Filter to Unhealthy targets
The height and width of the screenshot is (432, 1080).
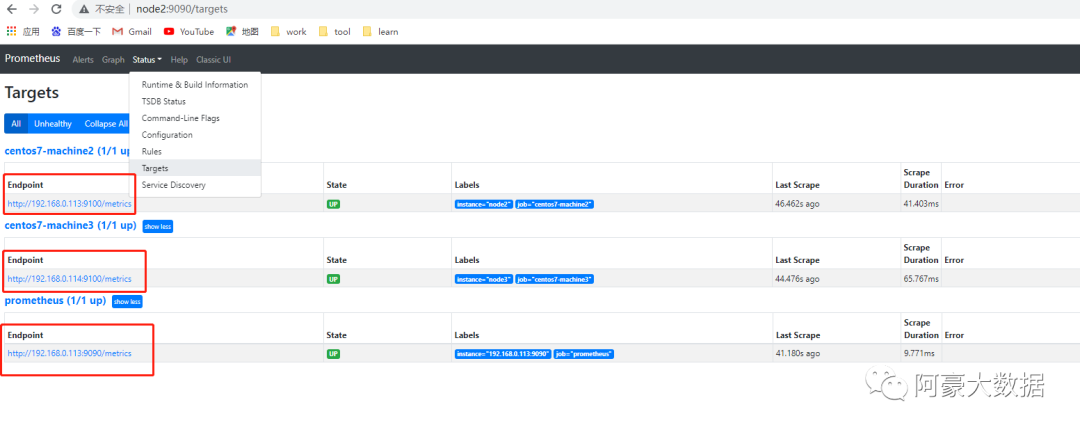pyautogui.click(x=53, y=124)
